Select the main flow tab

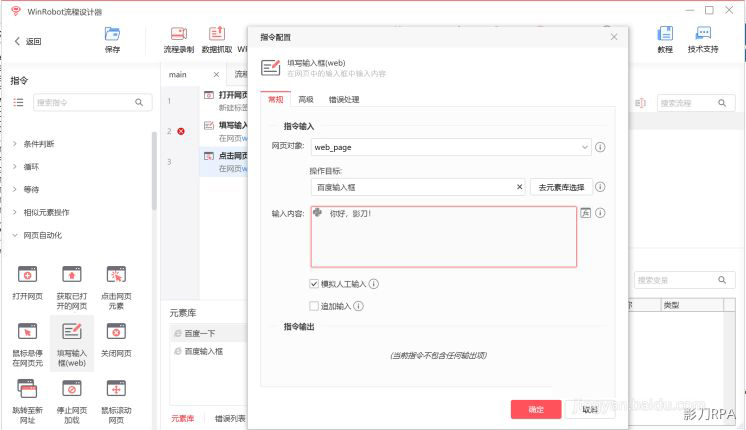177,75
